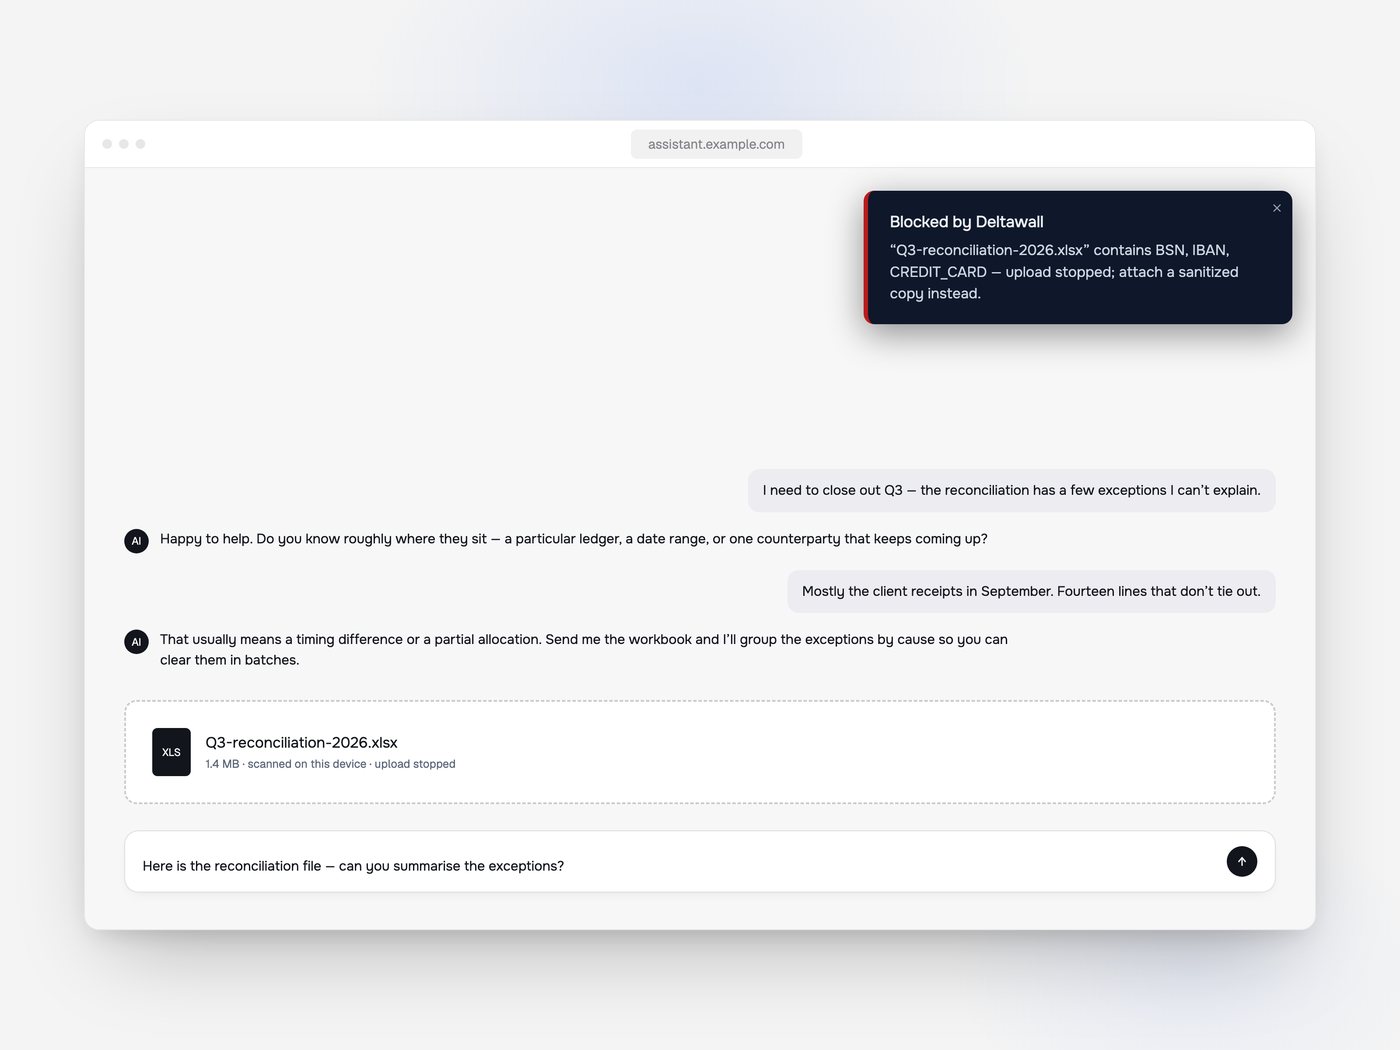Select the Q3-reconciliation-2026.xlsx file name

click(301, 742)
